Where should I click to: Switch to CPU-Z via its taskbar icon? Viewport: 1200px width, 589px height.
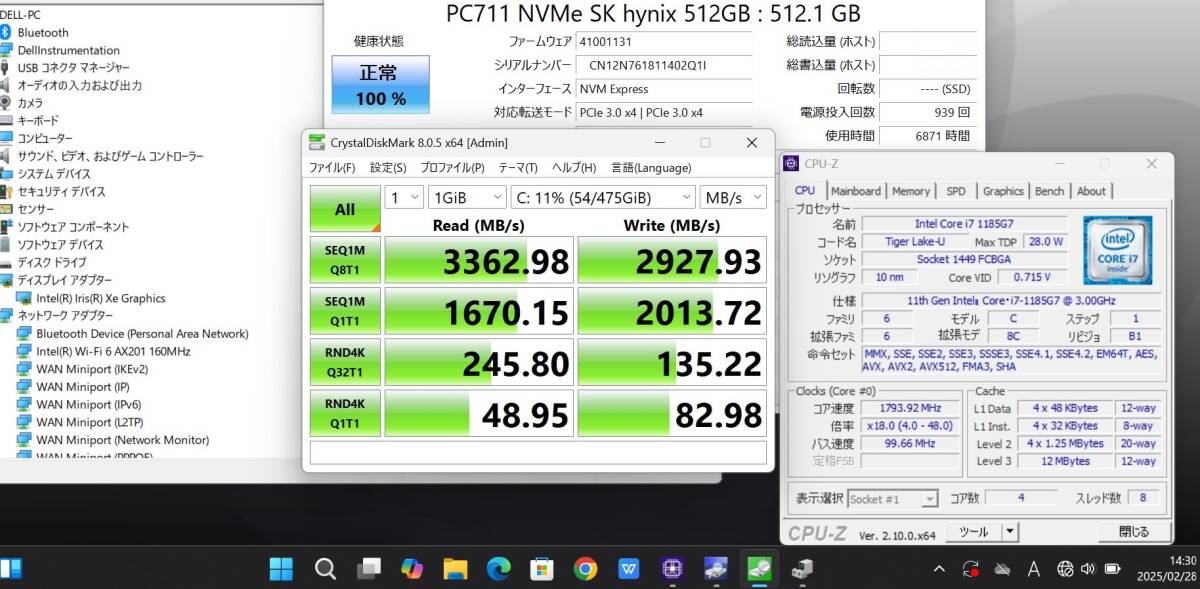(x=672, y=569)
